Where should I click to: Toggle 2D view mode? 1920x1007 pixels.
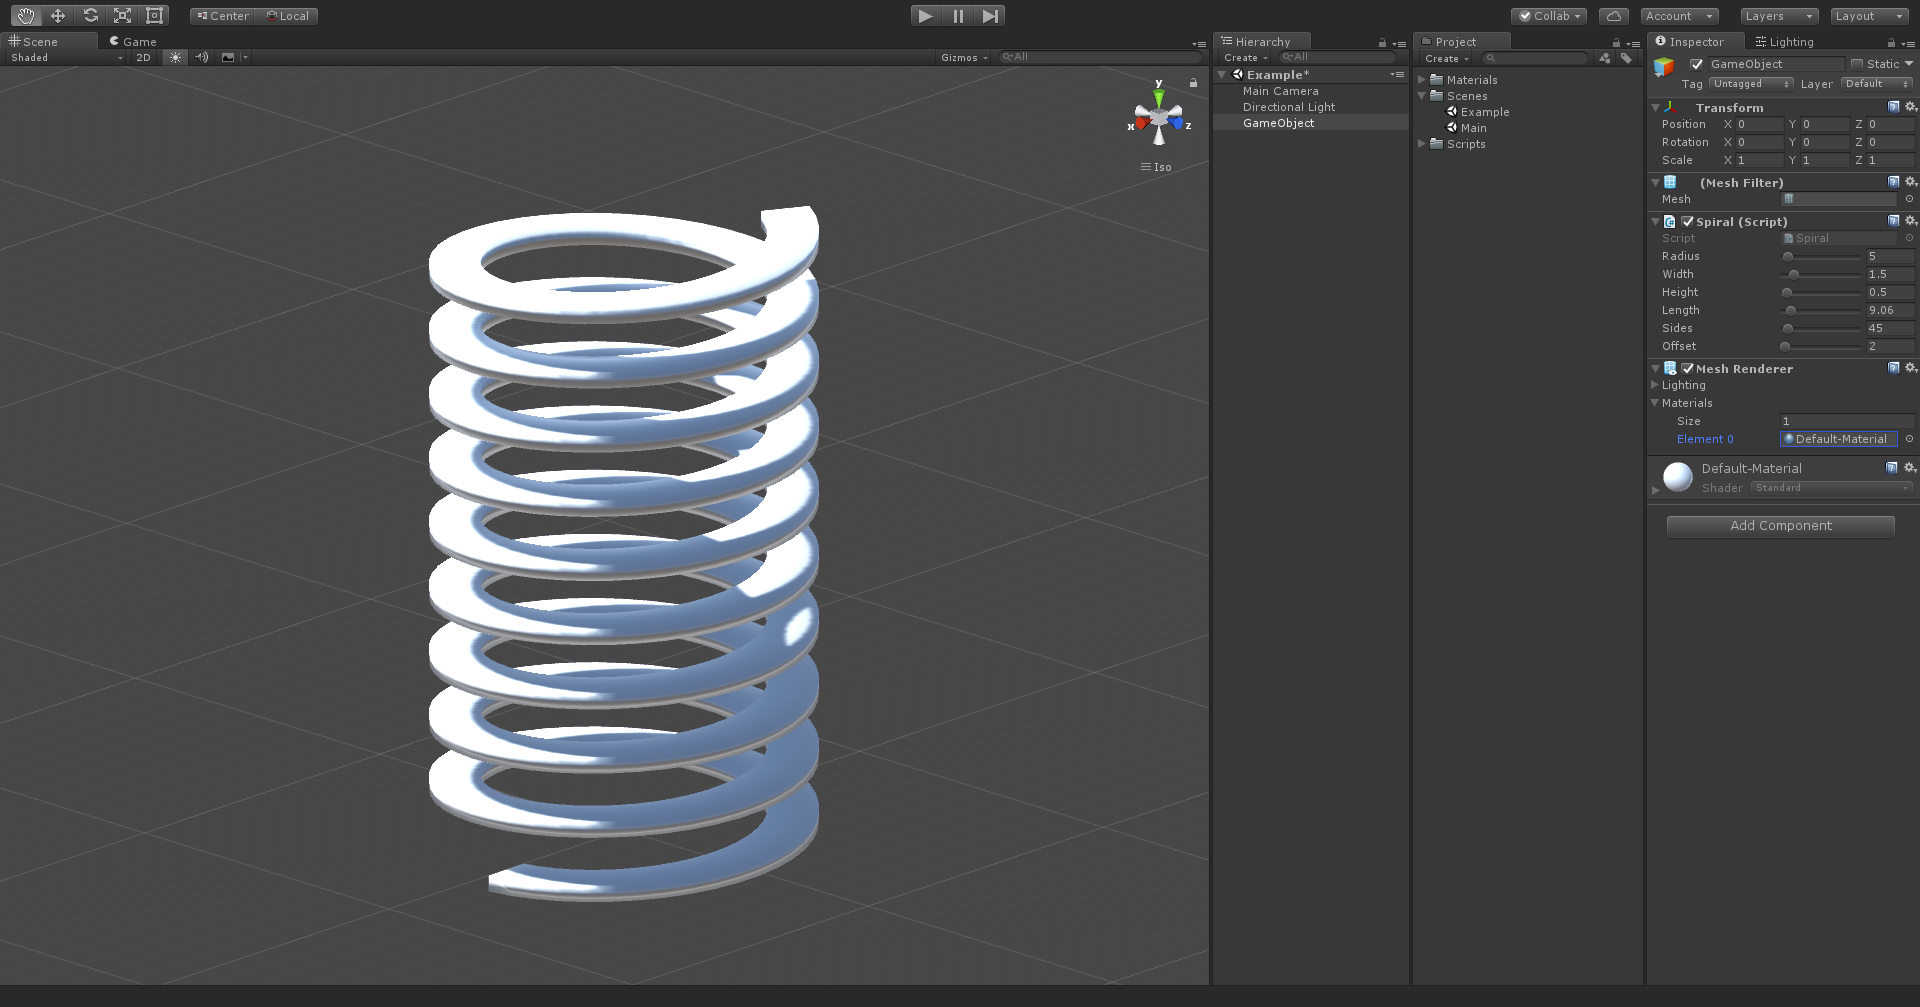(143, 58)
